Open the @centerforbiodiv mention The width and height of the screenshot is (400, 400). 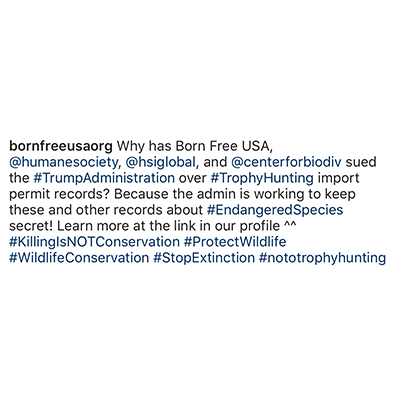pyautogui.click(x=286, y=162)
